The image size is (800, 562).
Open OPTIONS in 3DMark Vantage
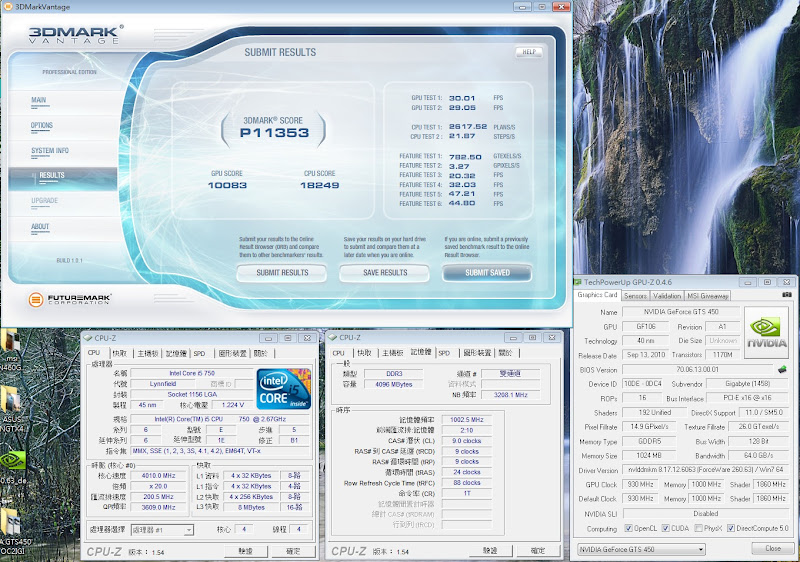(42, 125)
